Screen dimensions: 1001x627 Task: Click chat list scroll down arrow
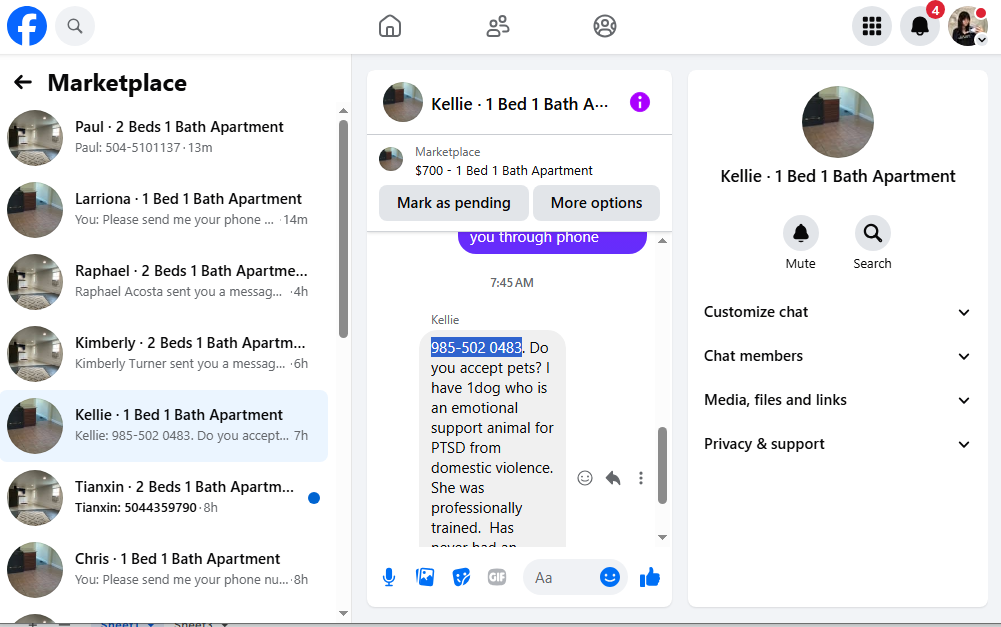coord(343,613)
